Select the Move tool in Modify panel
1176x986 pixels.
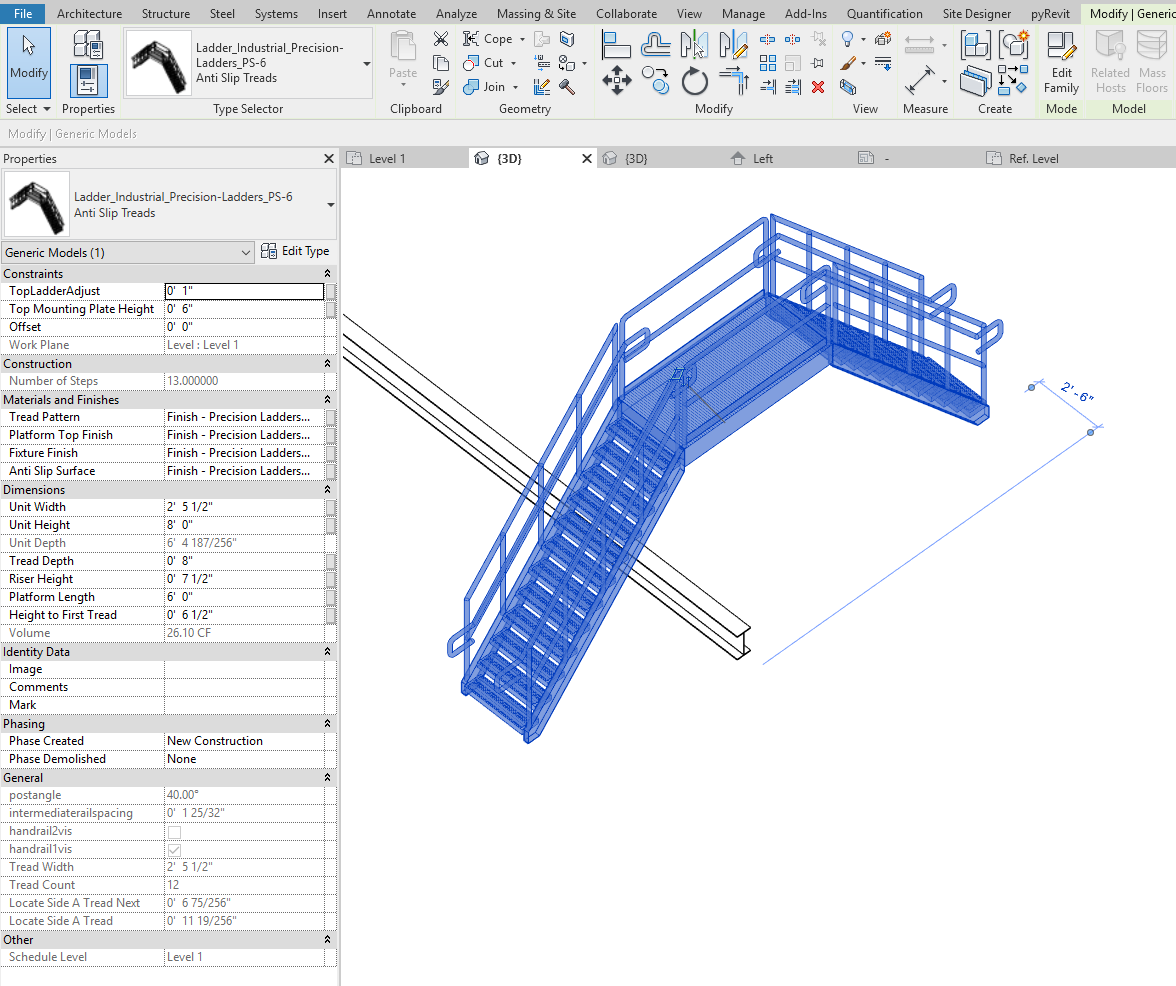tap(616, 80)
